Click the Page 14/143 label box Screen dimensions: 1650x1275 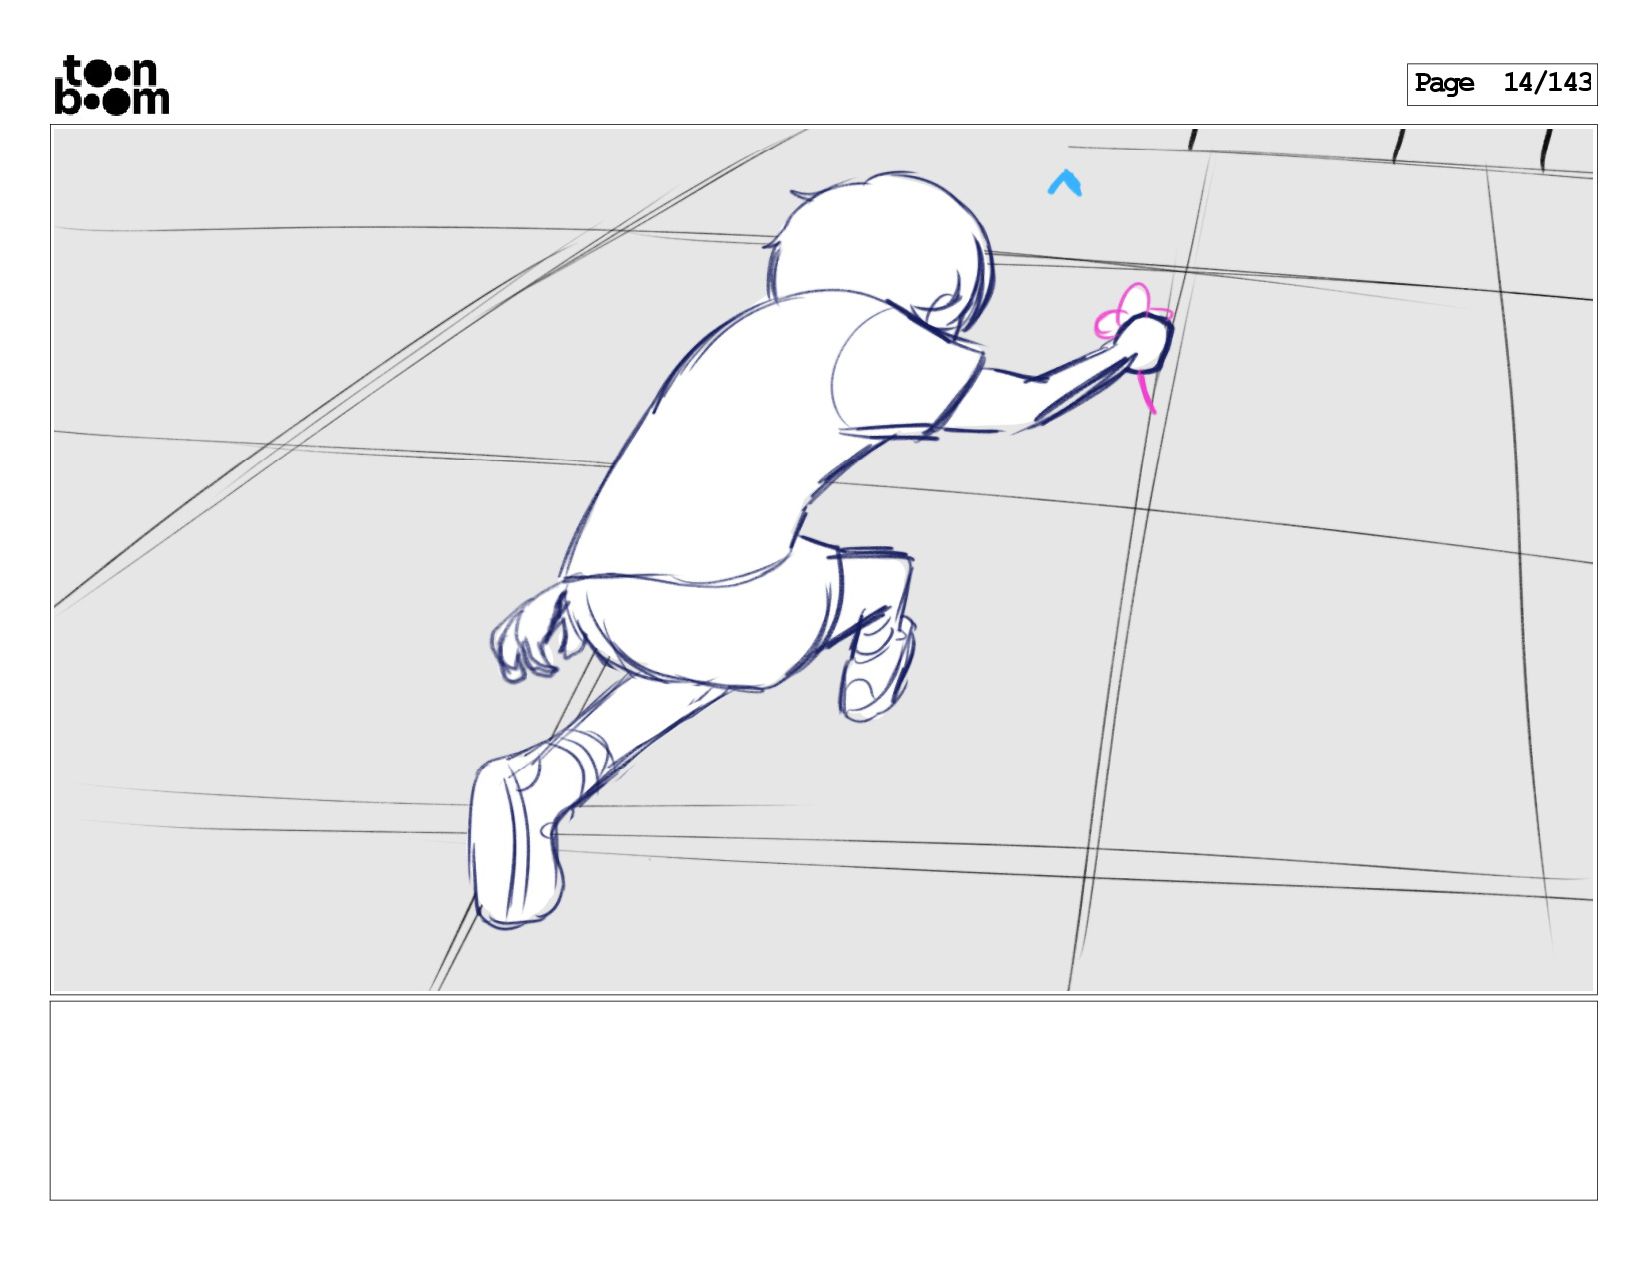point(1502,84)
